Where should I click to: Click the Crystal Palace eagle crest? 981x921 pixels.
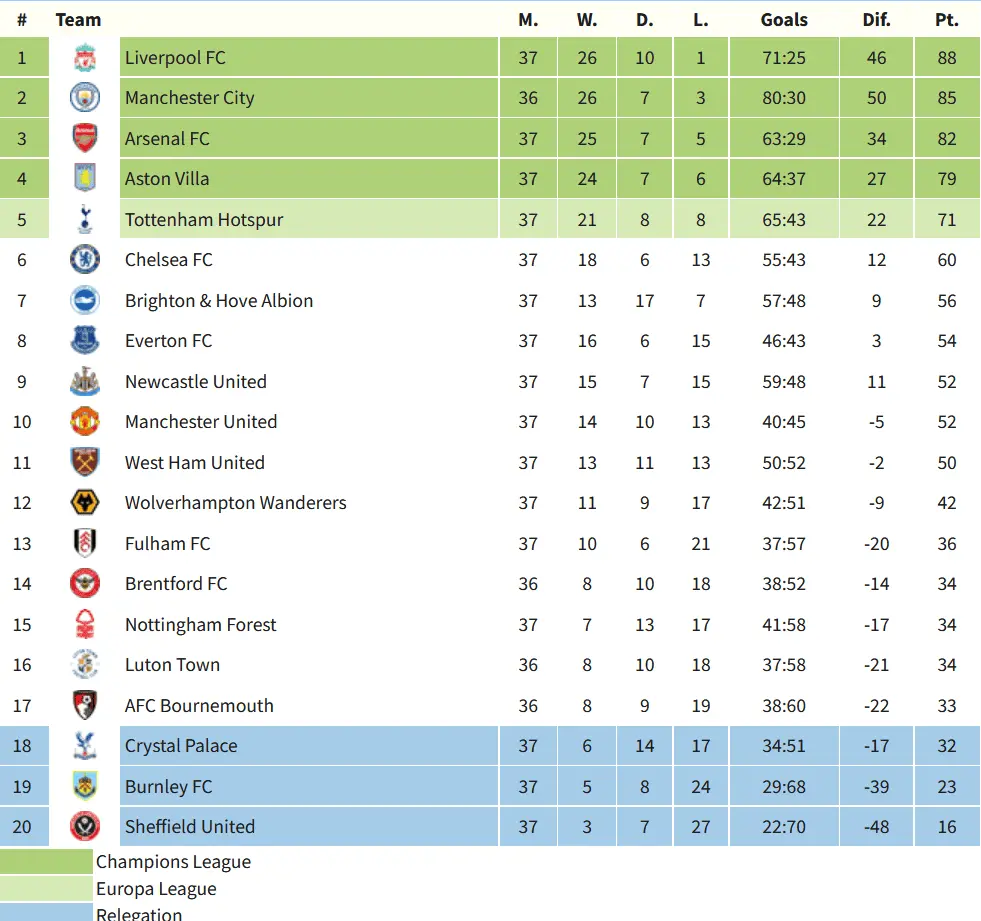85,746
